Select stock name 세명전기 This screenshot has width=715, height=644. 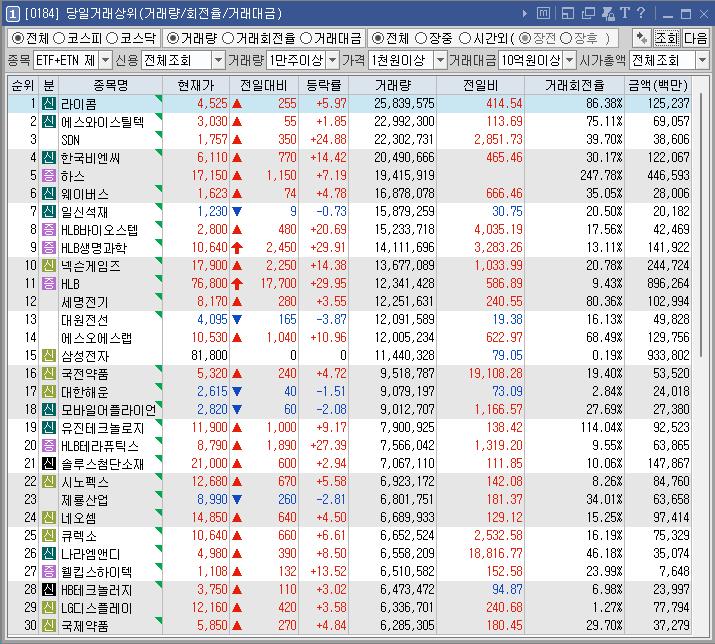tap(84, 301)
